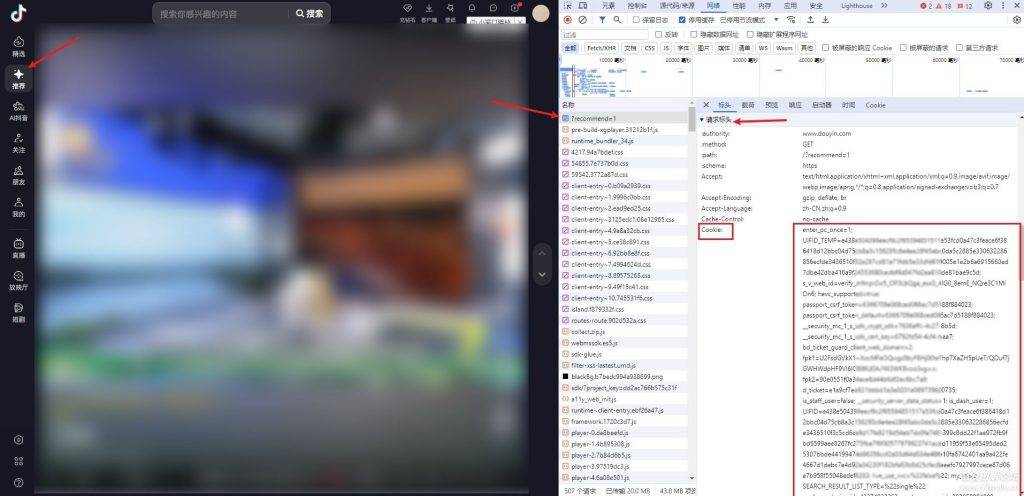Filter requests by JS type

click(666, 48)
